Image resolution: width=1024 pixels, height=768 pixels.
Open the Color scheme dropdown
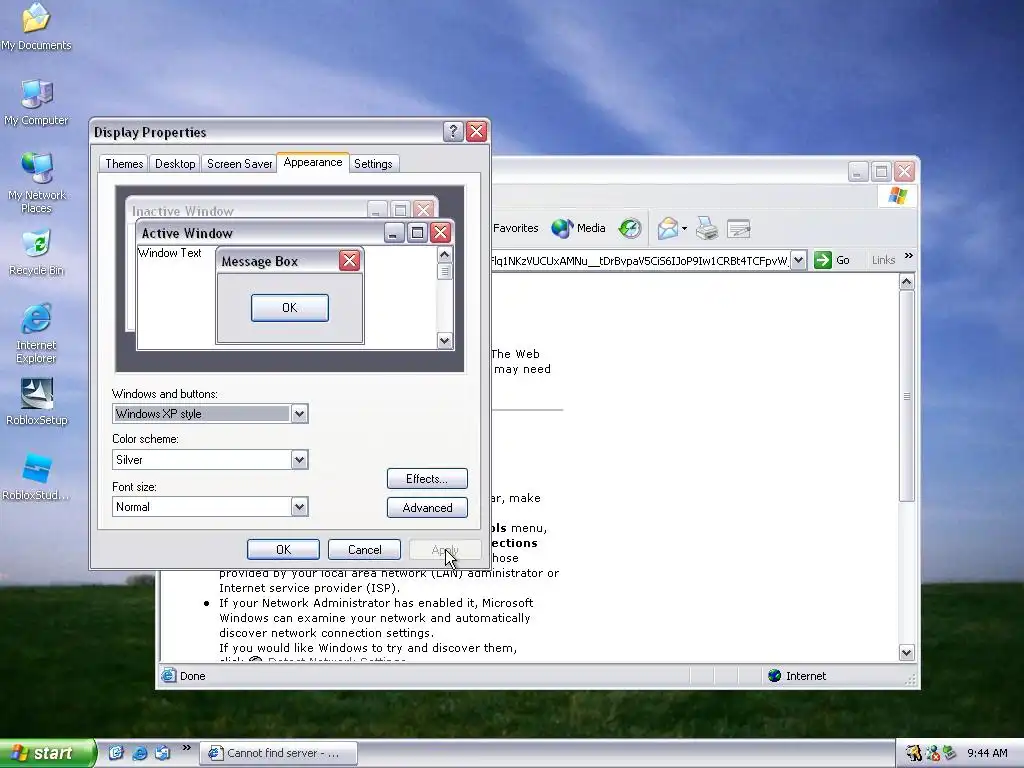299,460
